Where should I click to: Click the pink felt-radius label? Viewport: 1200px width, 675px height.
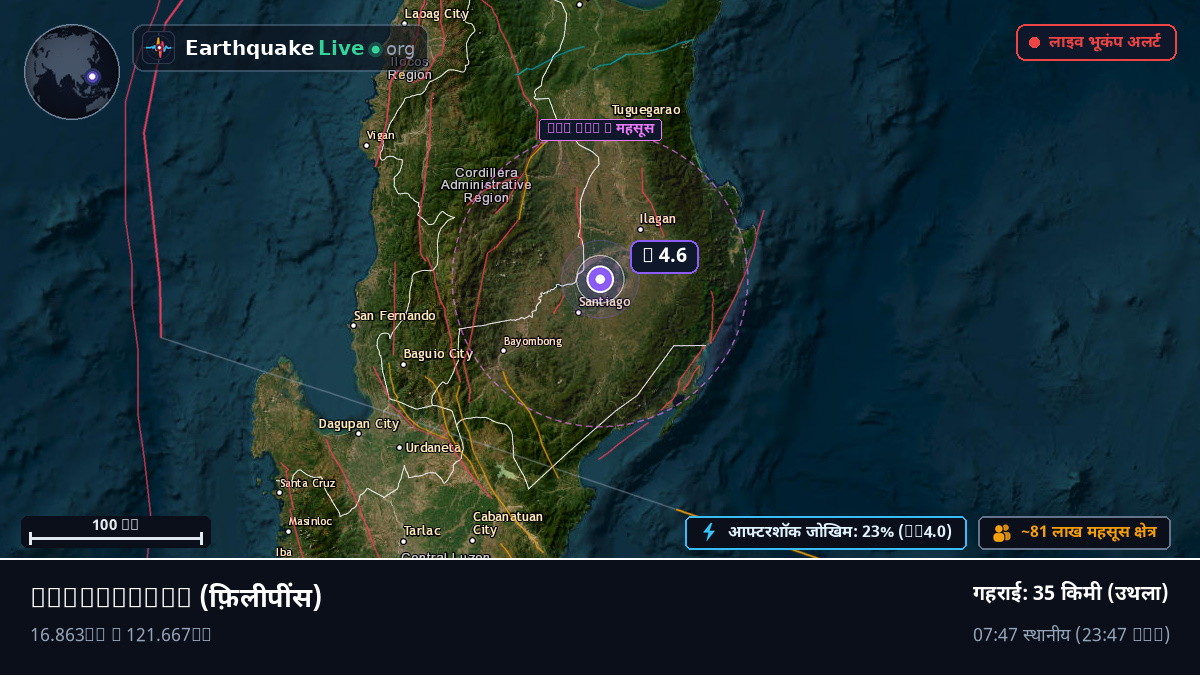[x=600, y=130]
